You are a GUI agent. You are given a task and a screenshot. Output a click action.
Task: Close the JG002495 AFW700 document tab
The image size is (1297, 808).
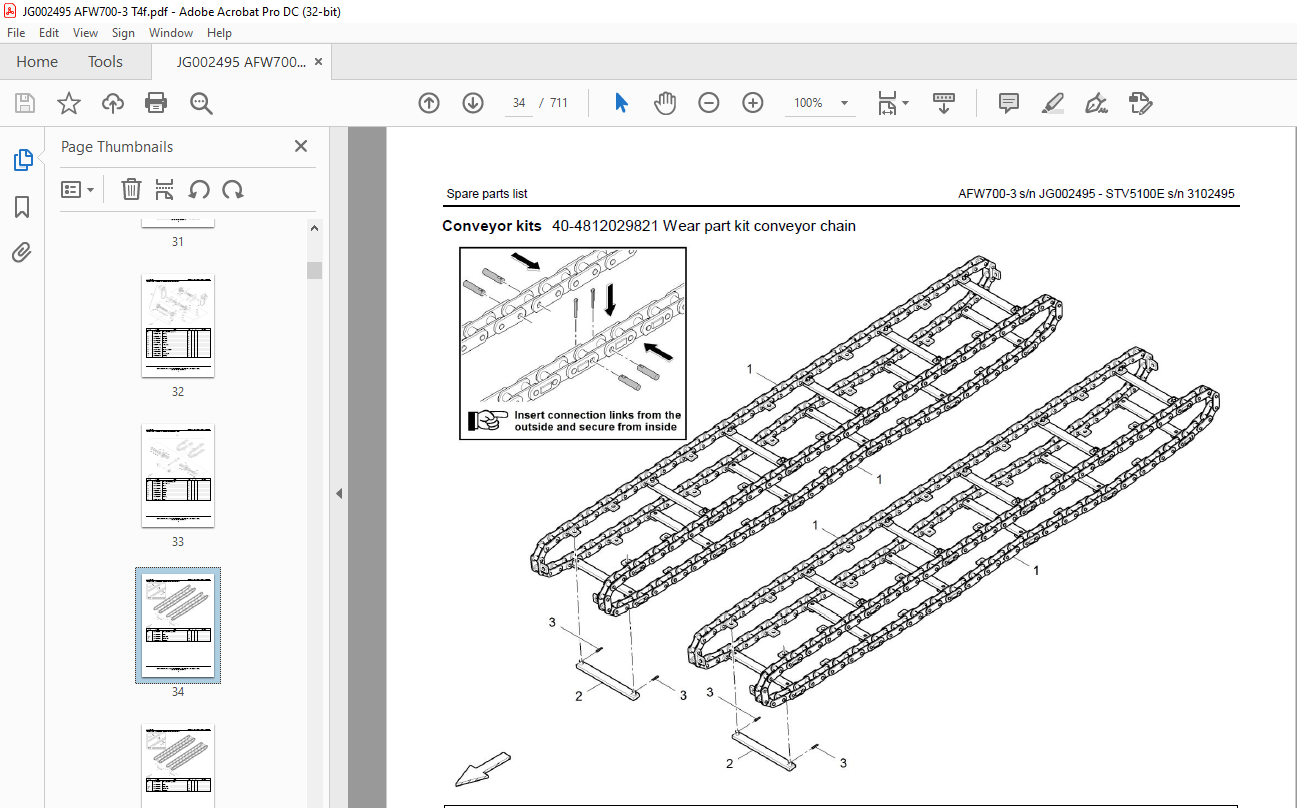tap(319, 62)
